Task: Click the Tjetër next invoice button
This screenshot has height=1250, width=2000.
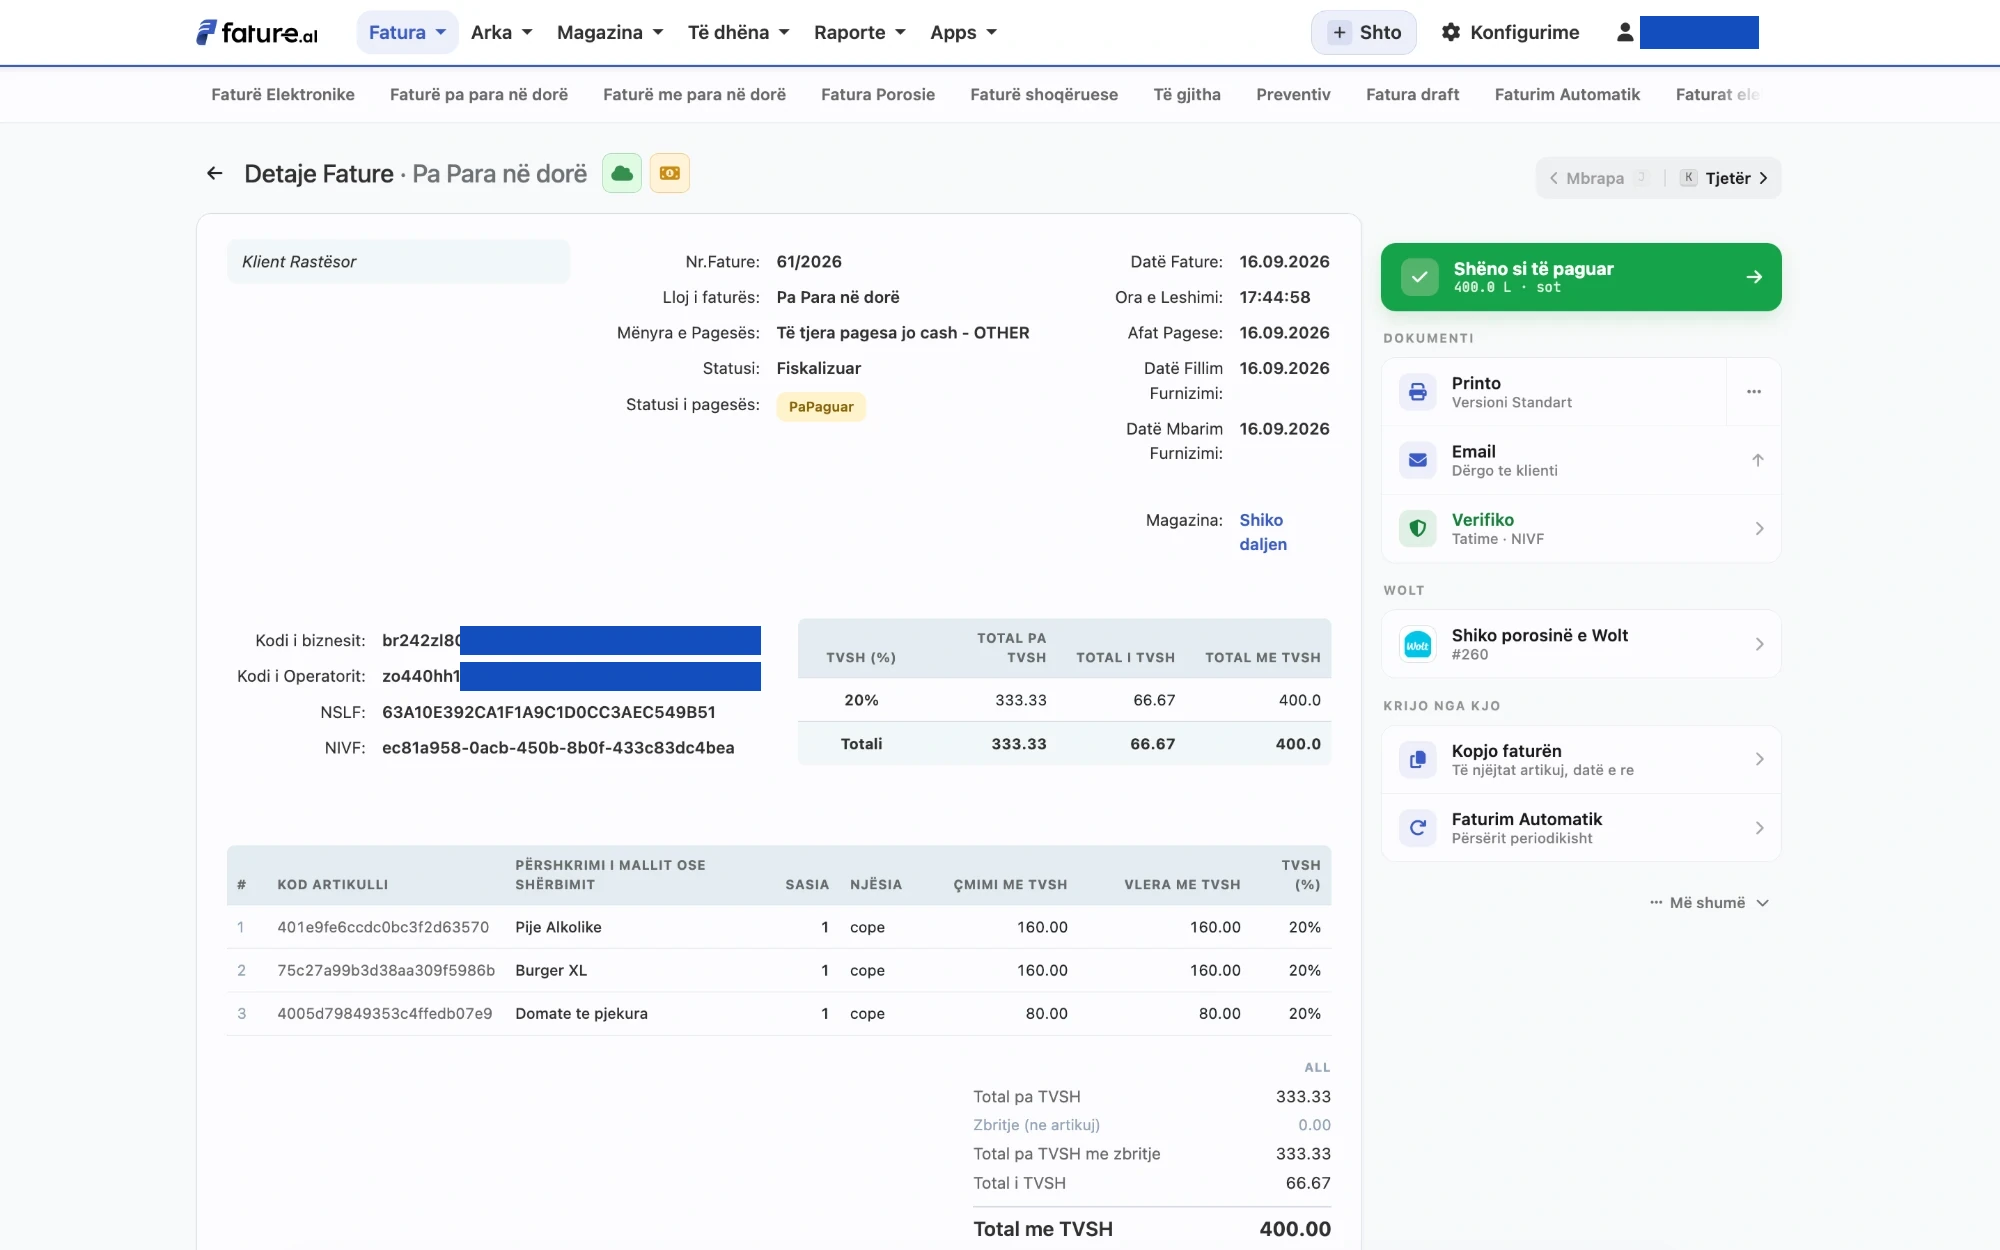Action: click(1726, 178)
